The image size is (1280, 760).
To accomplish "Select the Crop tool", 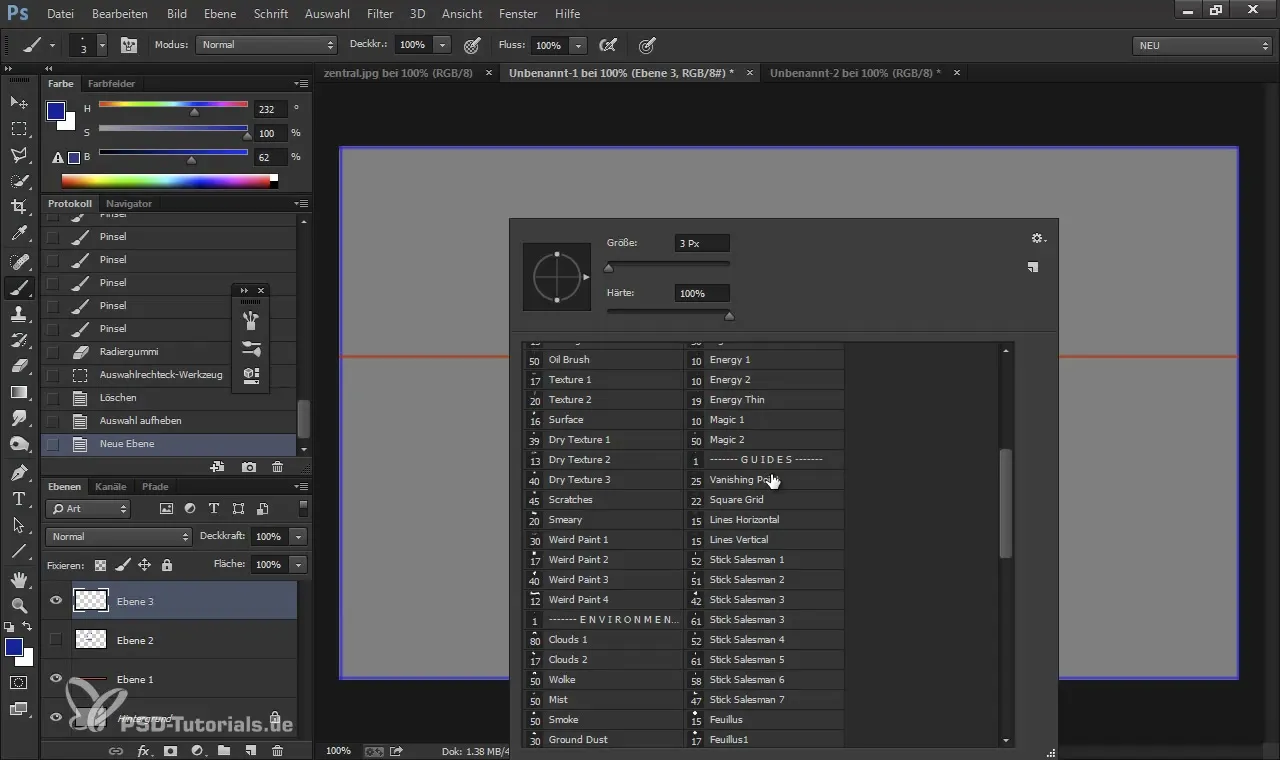I will [x=19, y=207].
